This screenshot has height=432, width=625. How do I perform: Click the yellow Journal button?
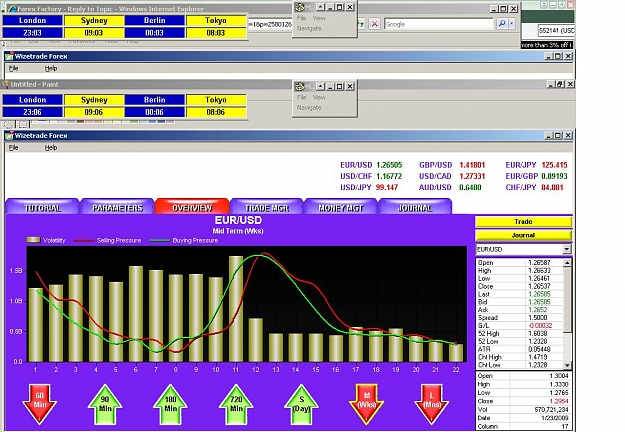(523, 235)
